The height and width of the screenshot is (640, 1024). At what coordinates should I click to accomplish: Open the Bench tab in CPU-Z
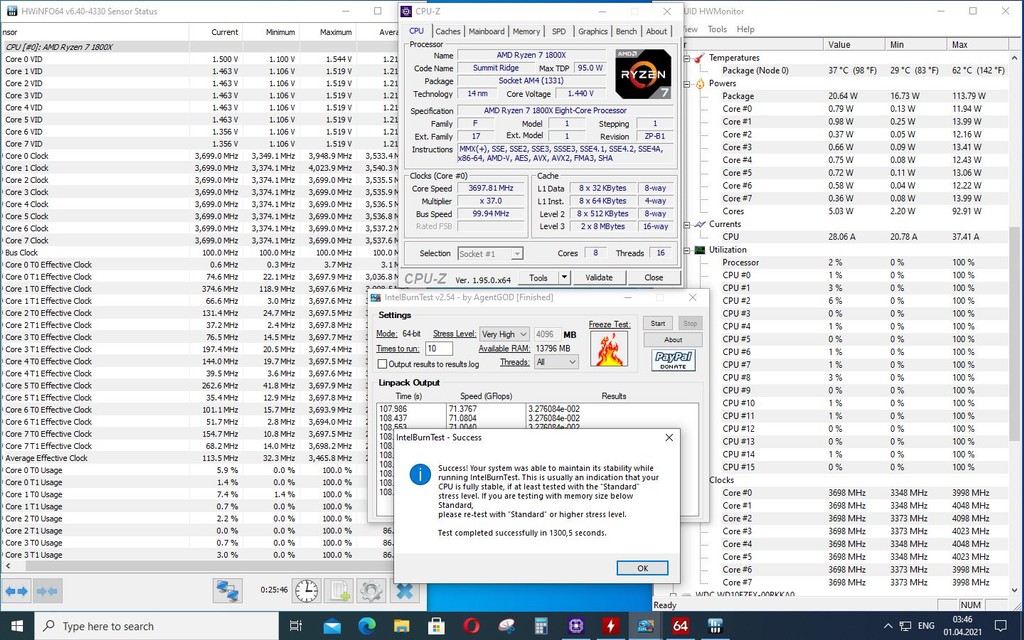click(x=626, y=31)
